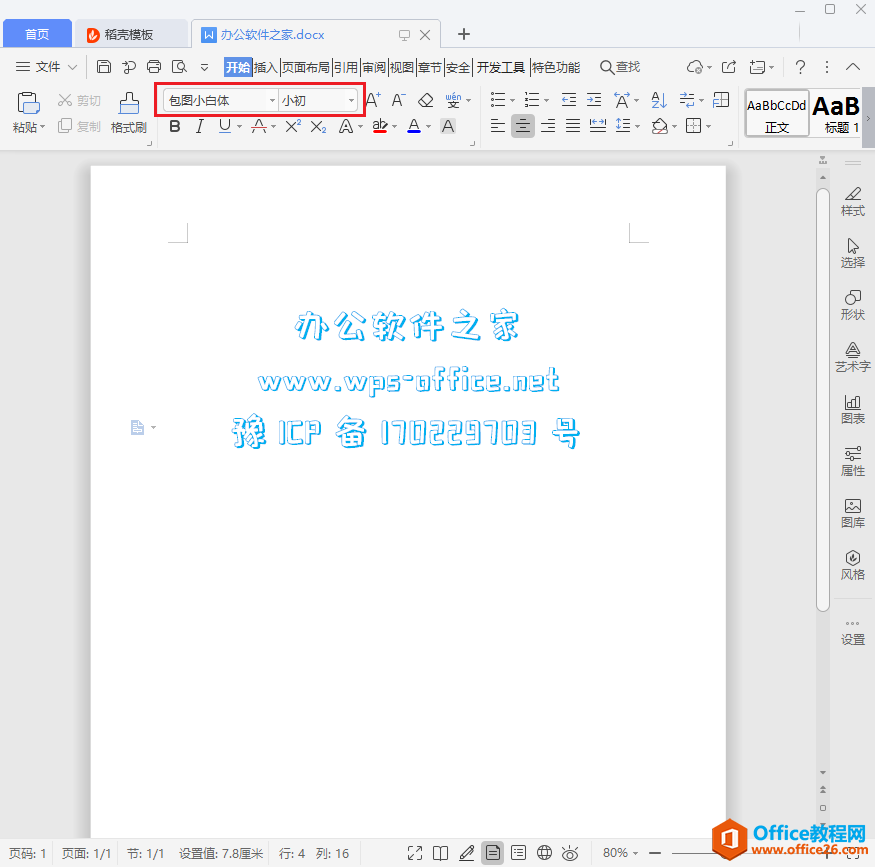Open the 页面布局 (Page Layout) tab
This screenshot has height=867, width=875.
point(305,67)
